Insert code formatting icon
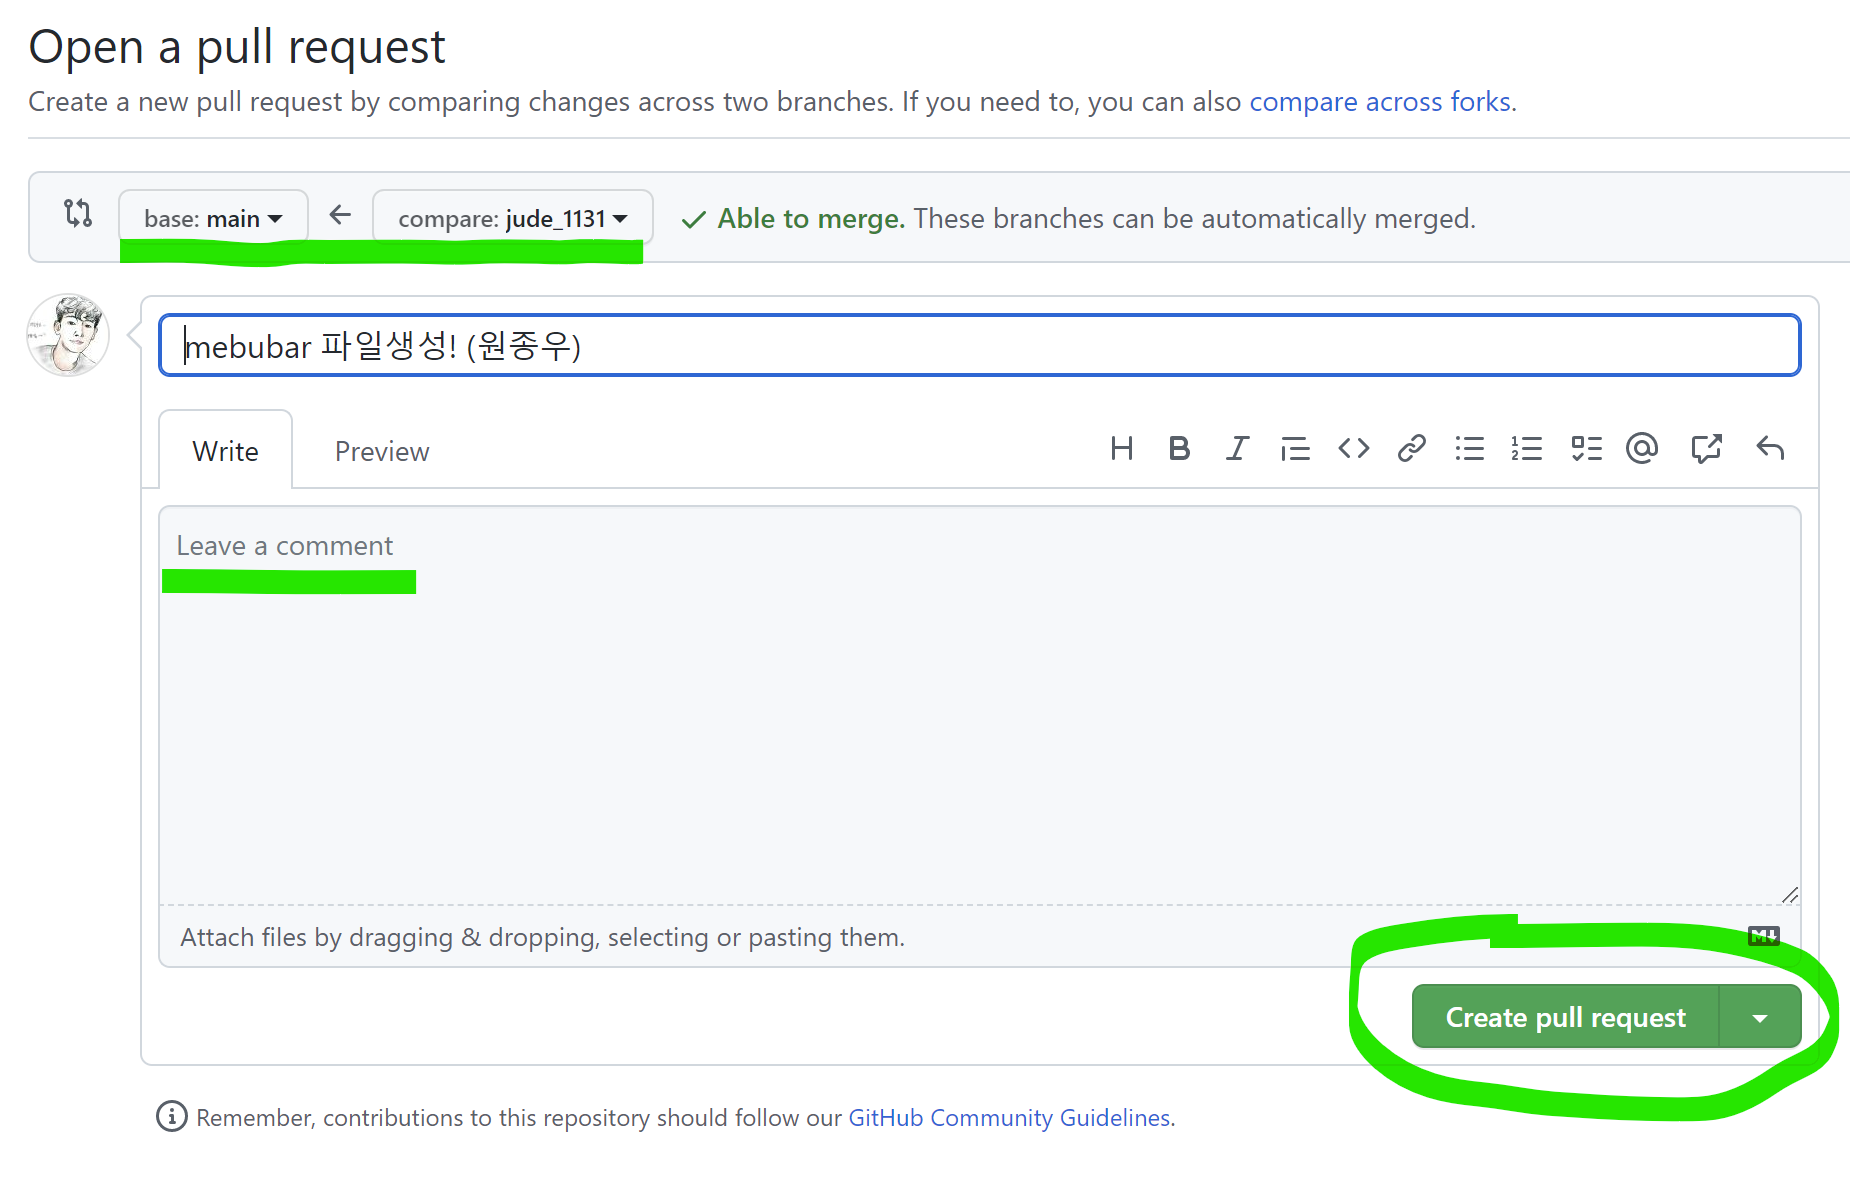1850x1186 pixels. tap(1353, 449)
